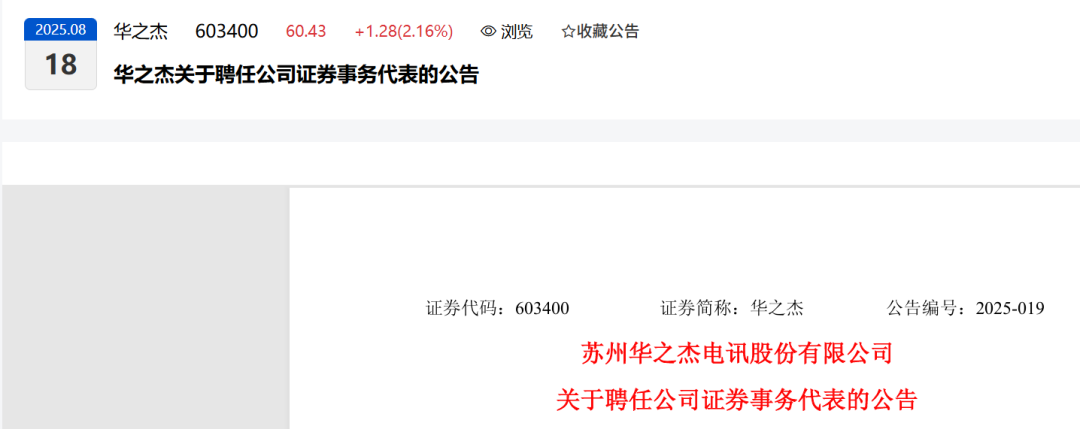
Task: Click the light gray divider band below headline
Action: tap(540, 131)
